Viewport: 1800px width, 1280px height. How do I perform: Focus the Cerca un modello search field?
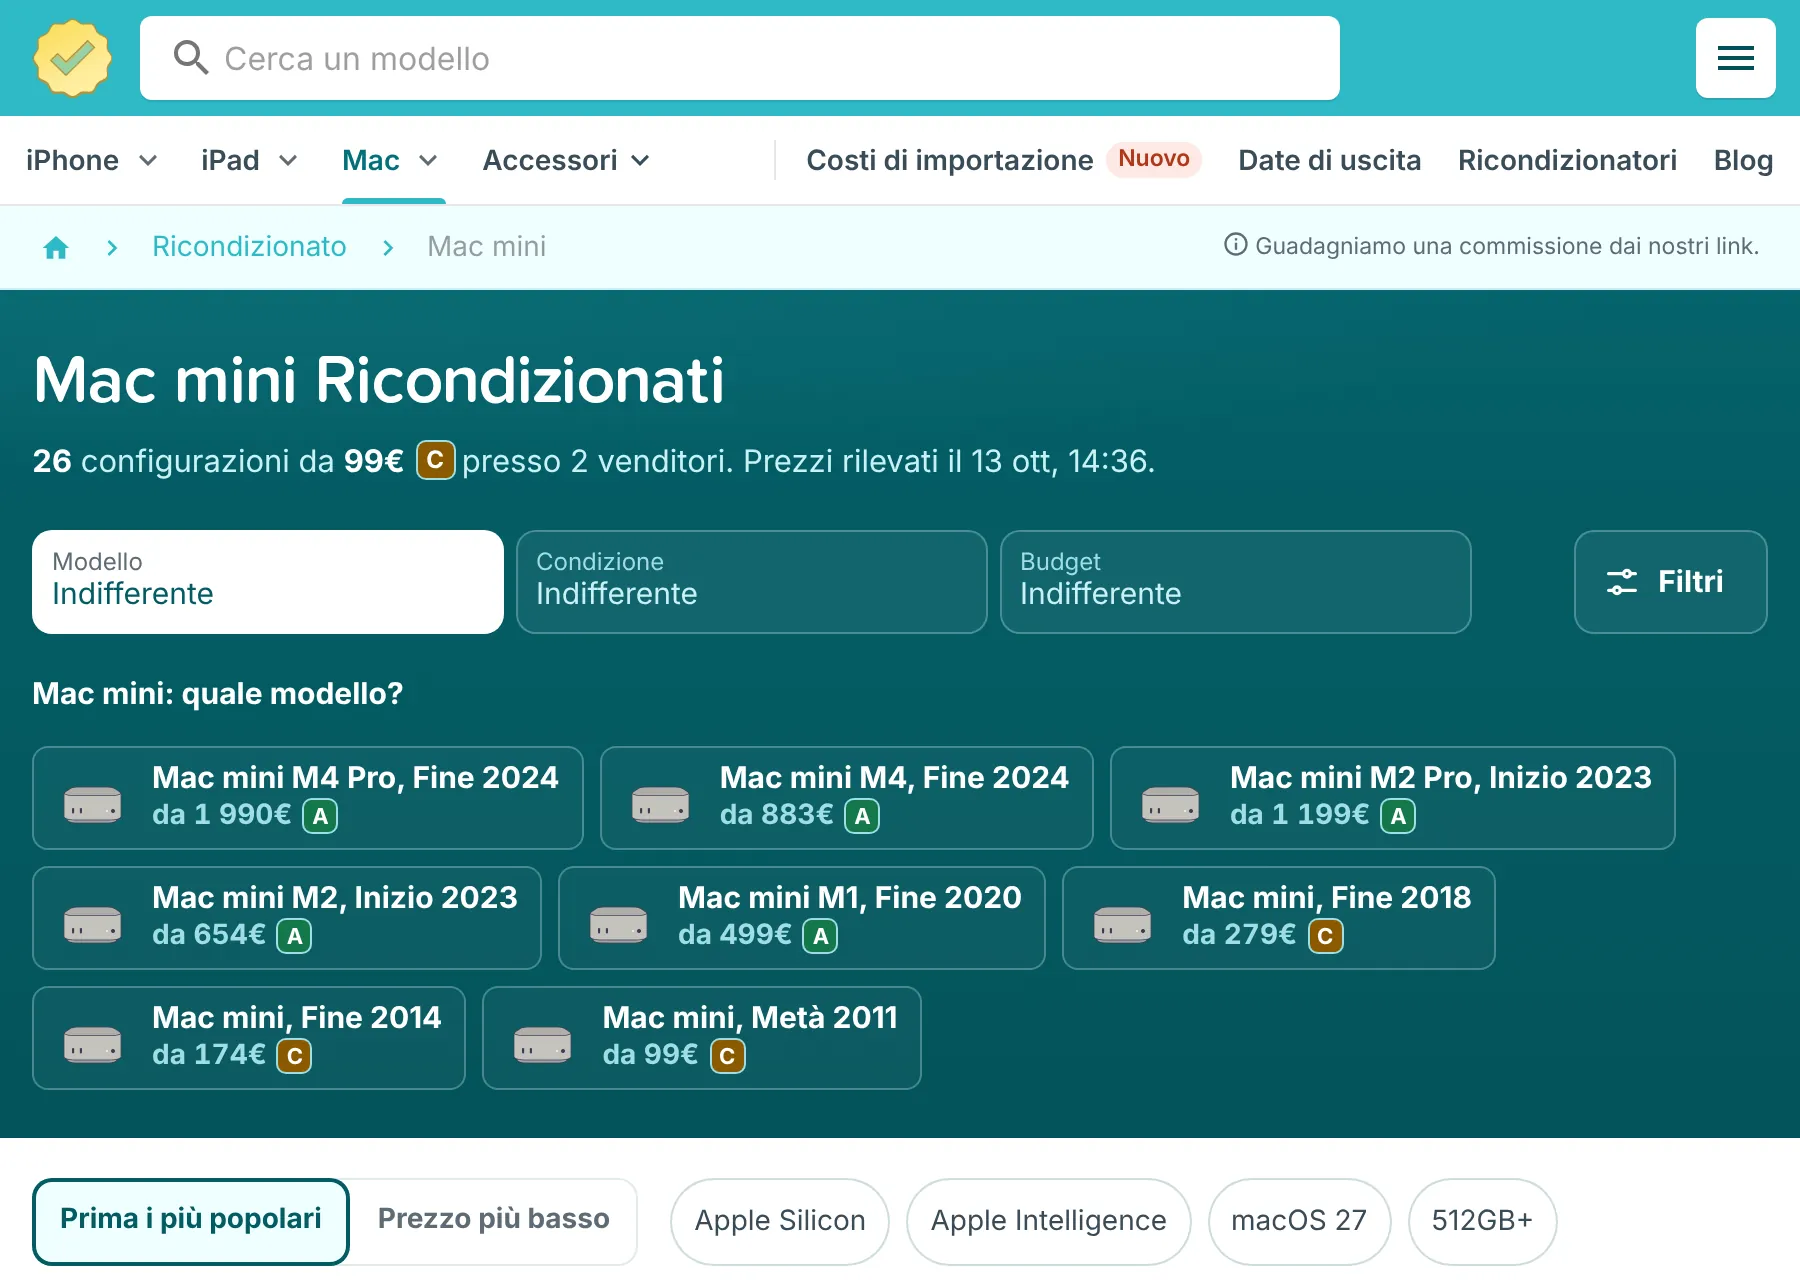point(740,58)
